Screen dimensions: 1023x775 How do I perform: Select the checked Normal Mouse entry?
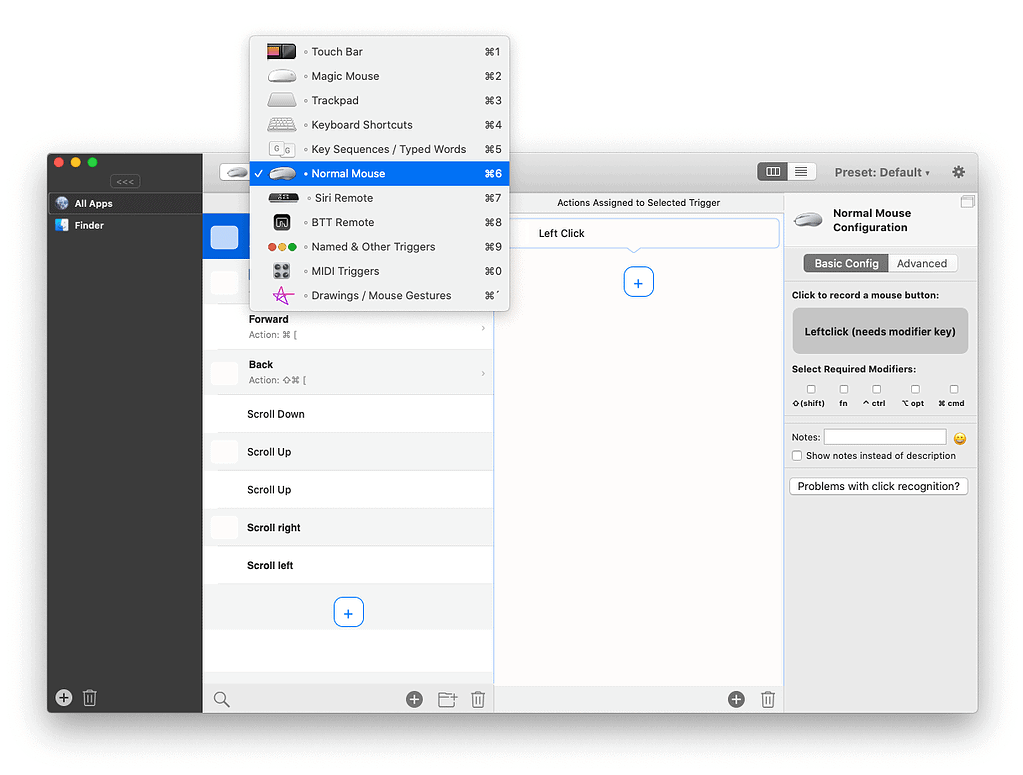(x=379, y=174)
